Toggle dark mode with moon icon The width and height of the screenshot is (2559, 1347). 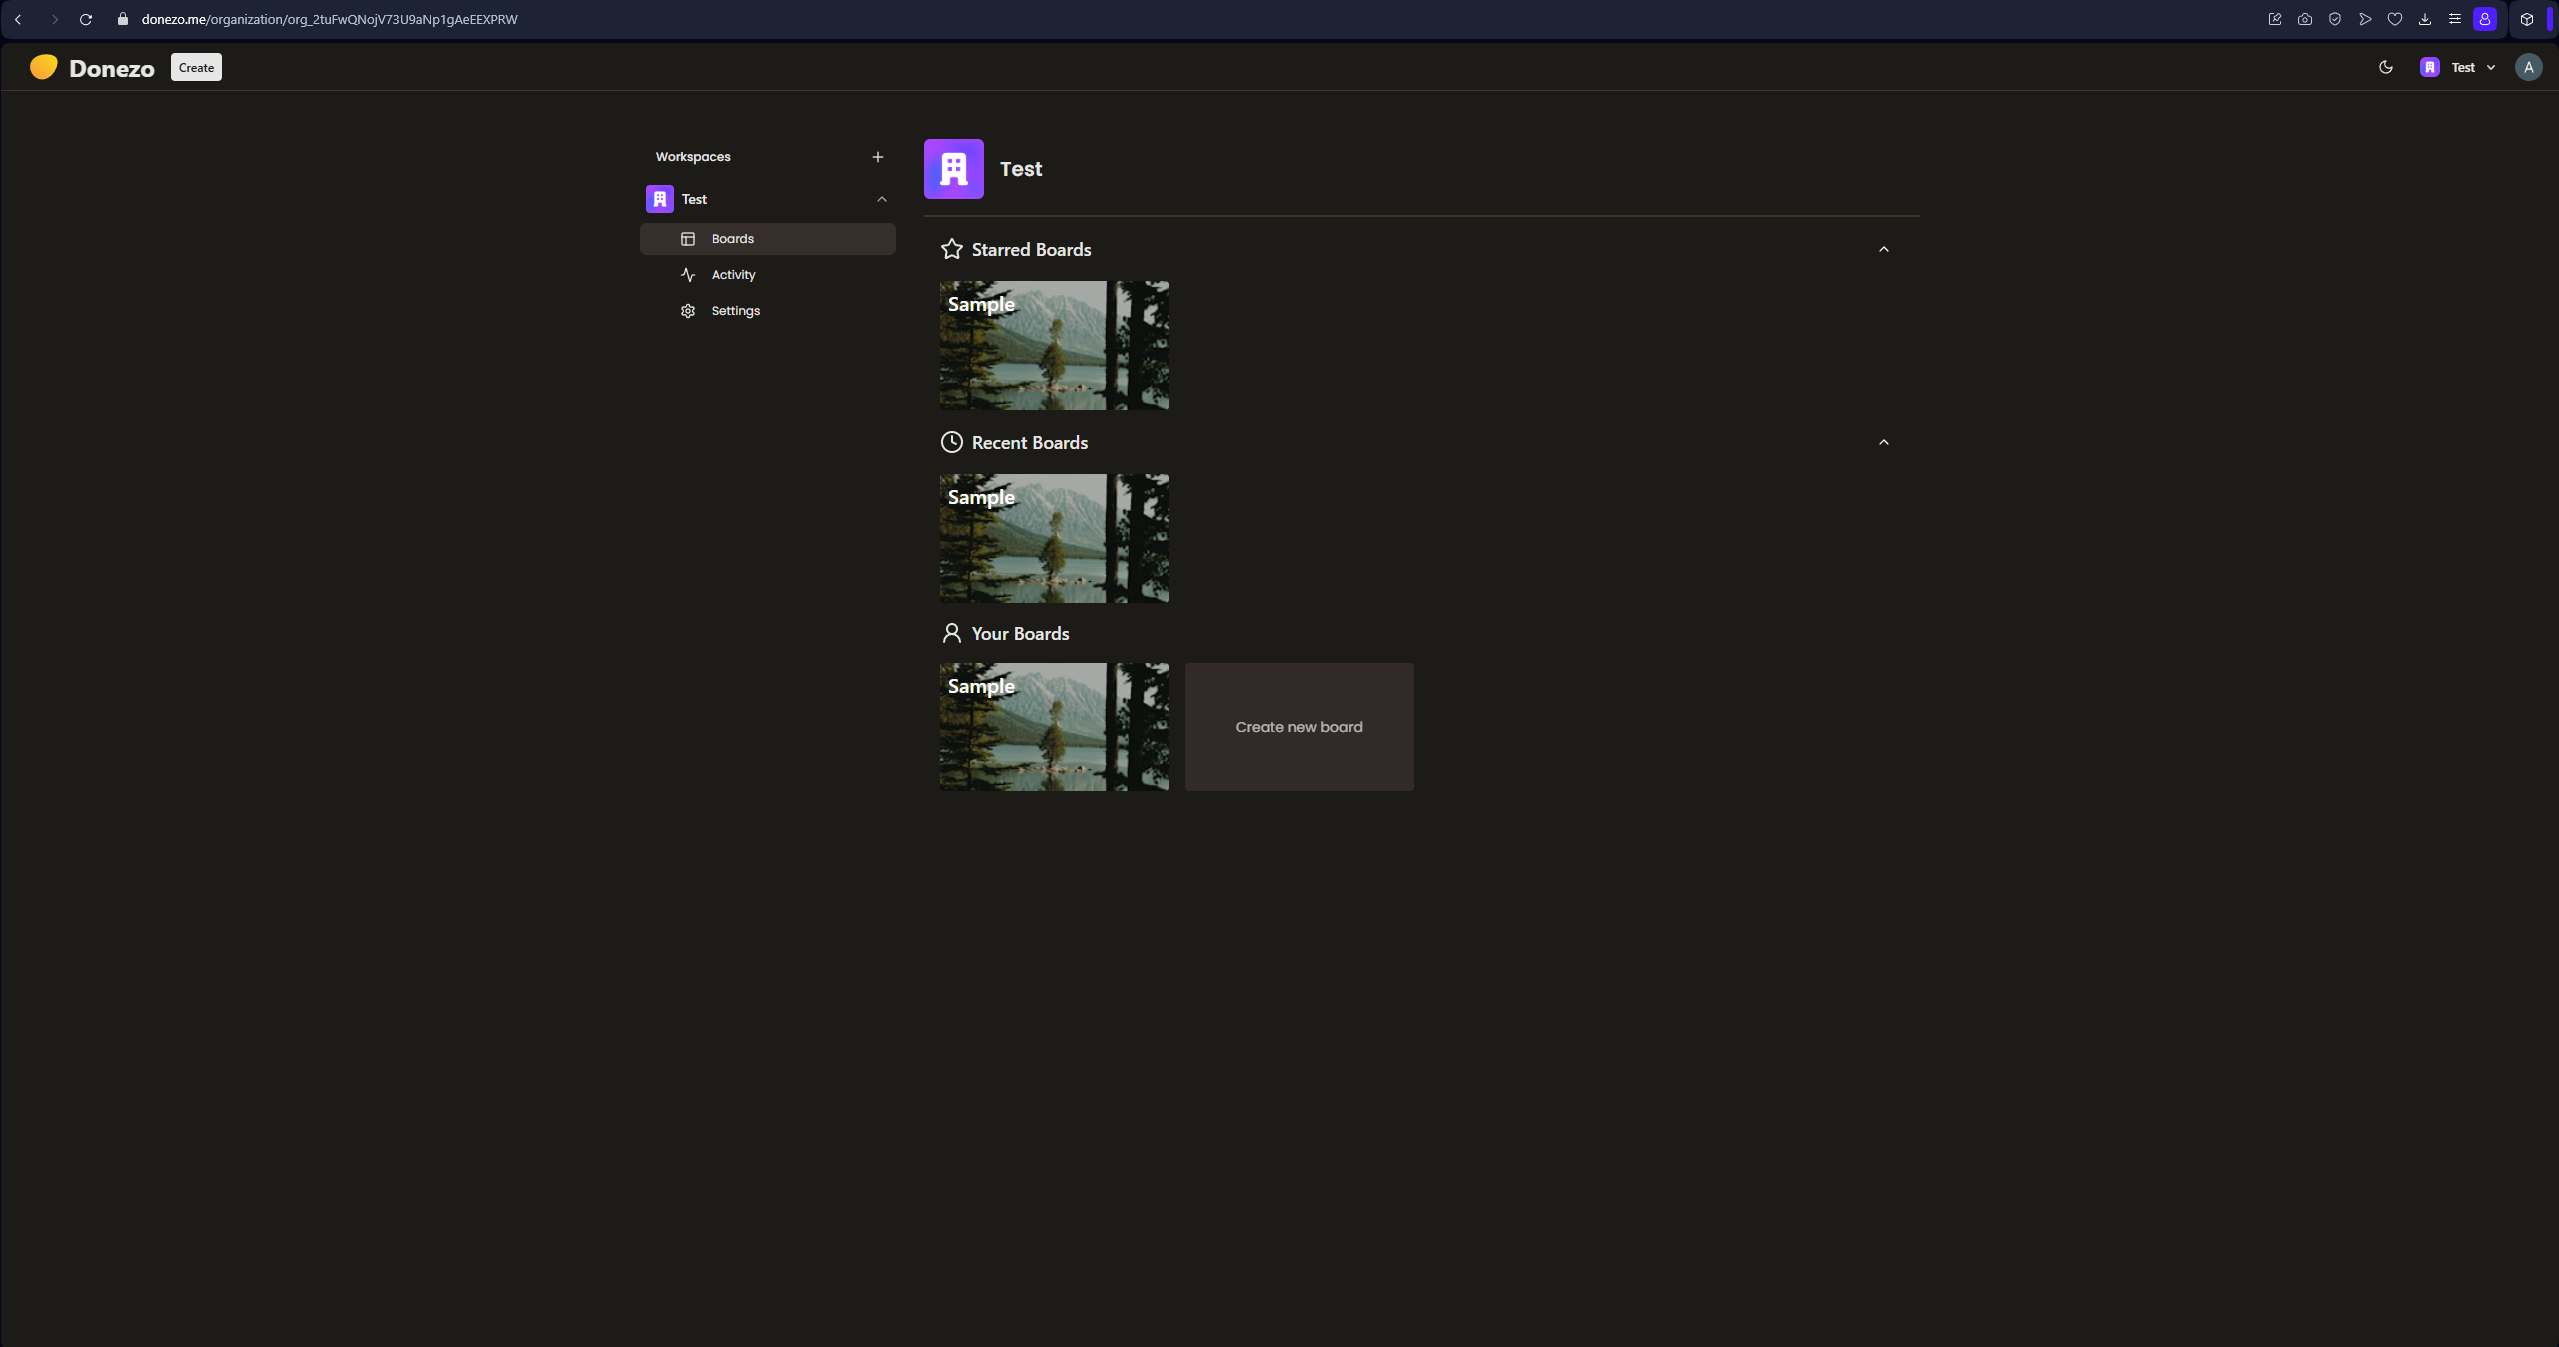(2385, 67)
